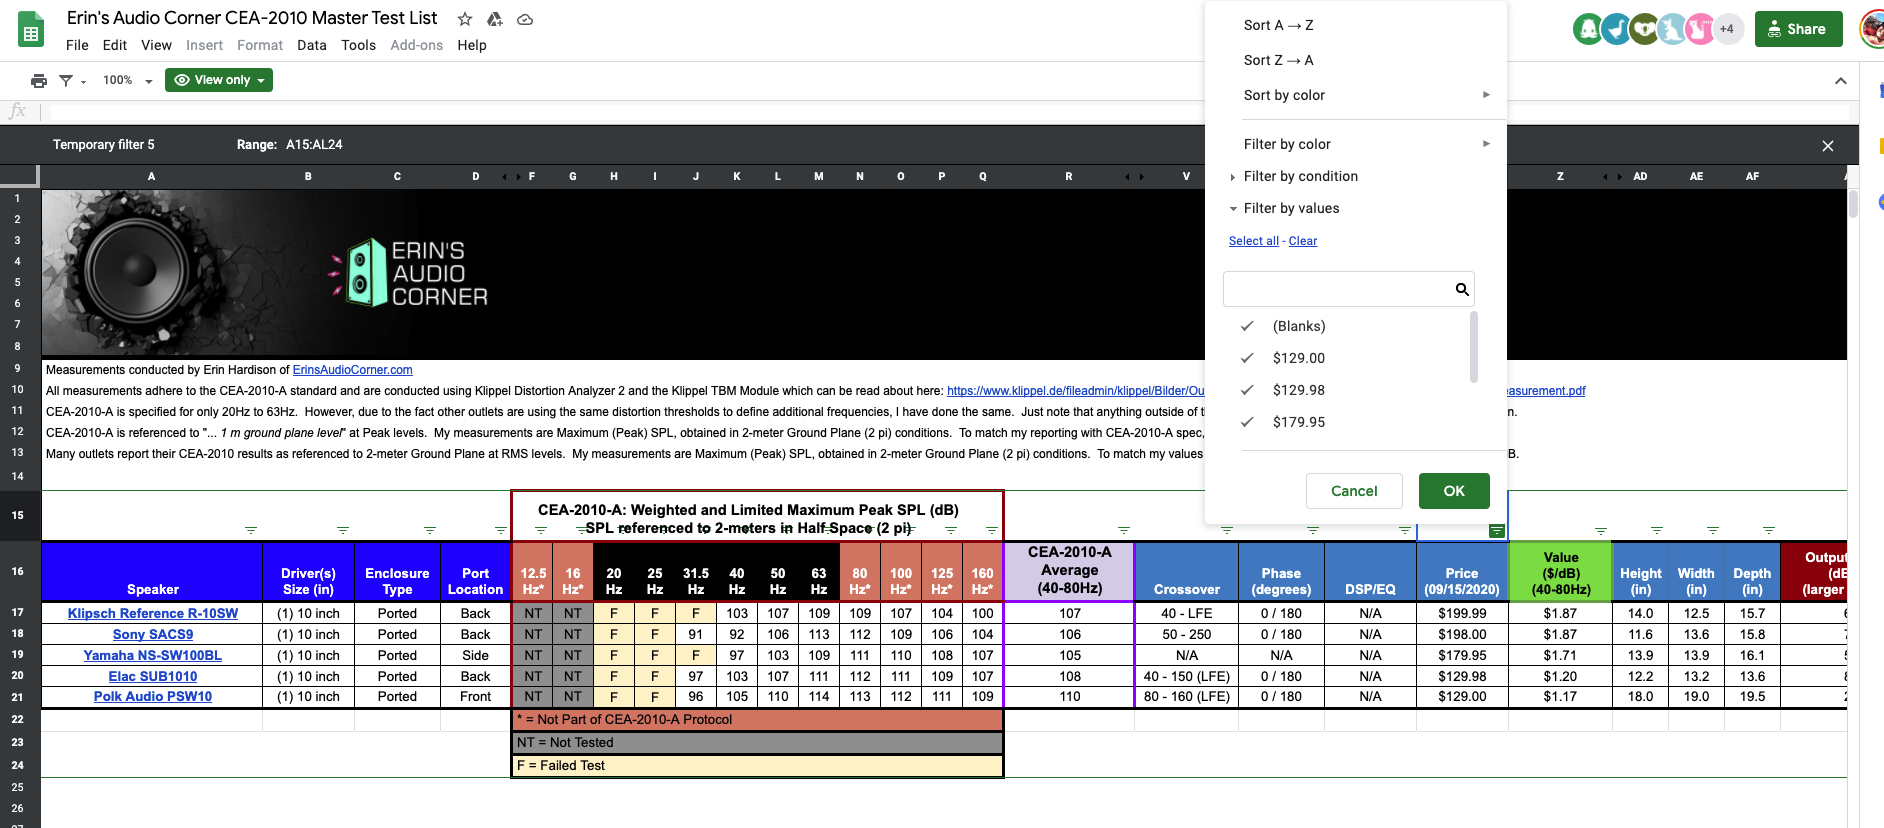Open the Depth column AF filter icon
The width and height of the screenshot is (1884, 828).
point(1769,530)
